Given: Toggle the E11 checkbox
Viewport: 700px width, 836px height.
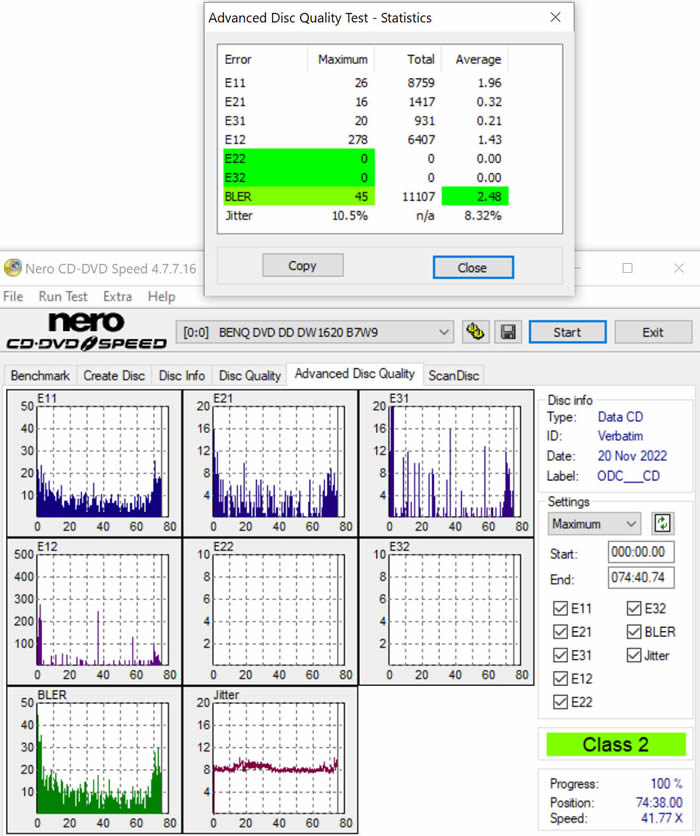Looking at the screenshot, I should click(560, 608).
